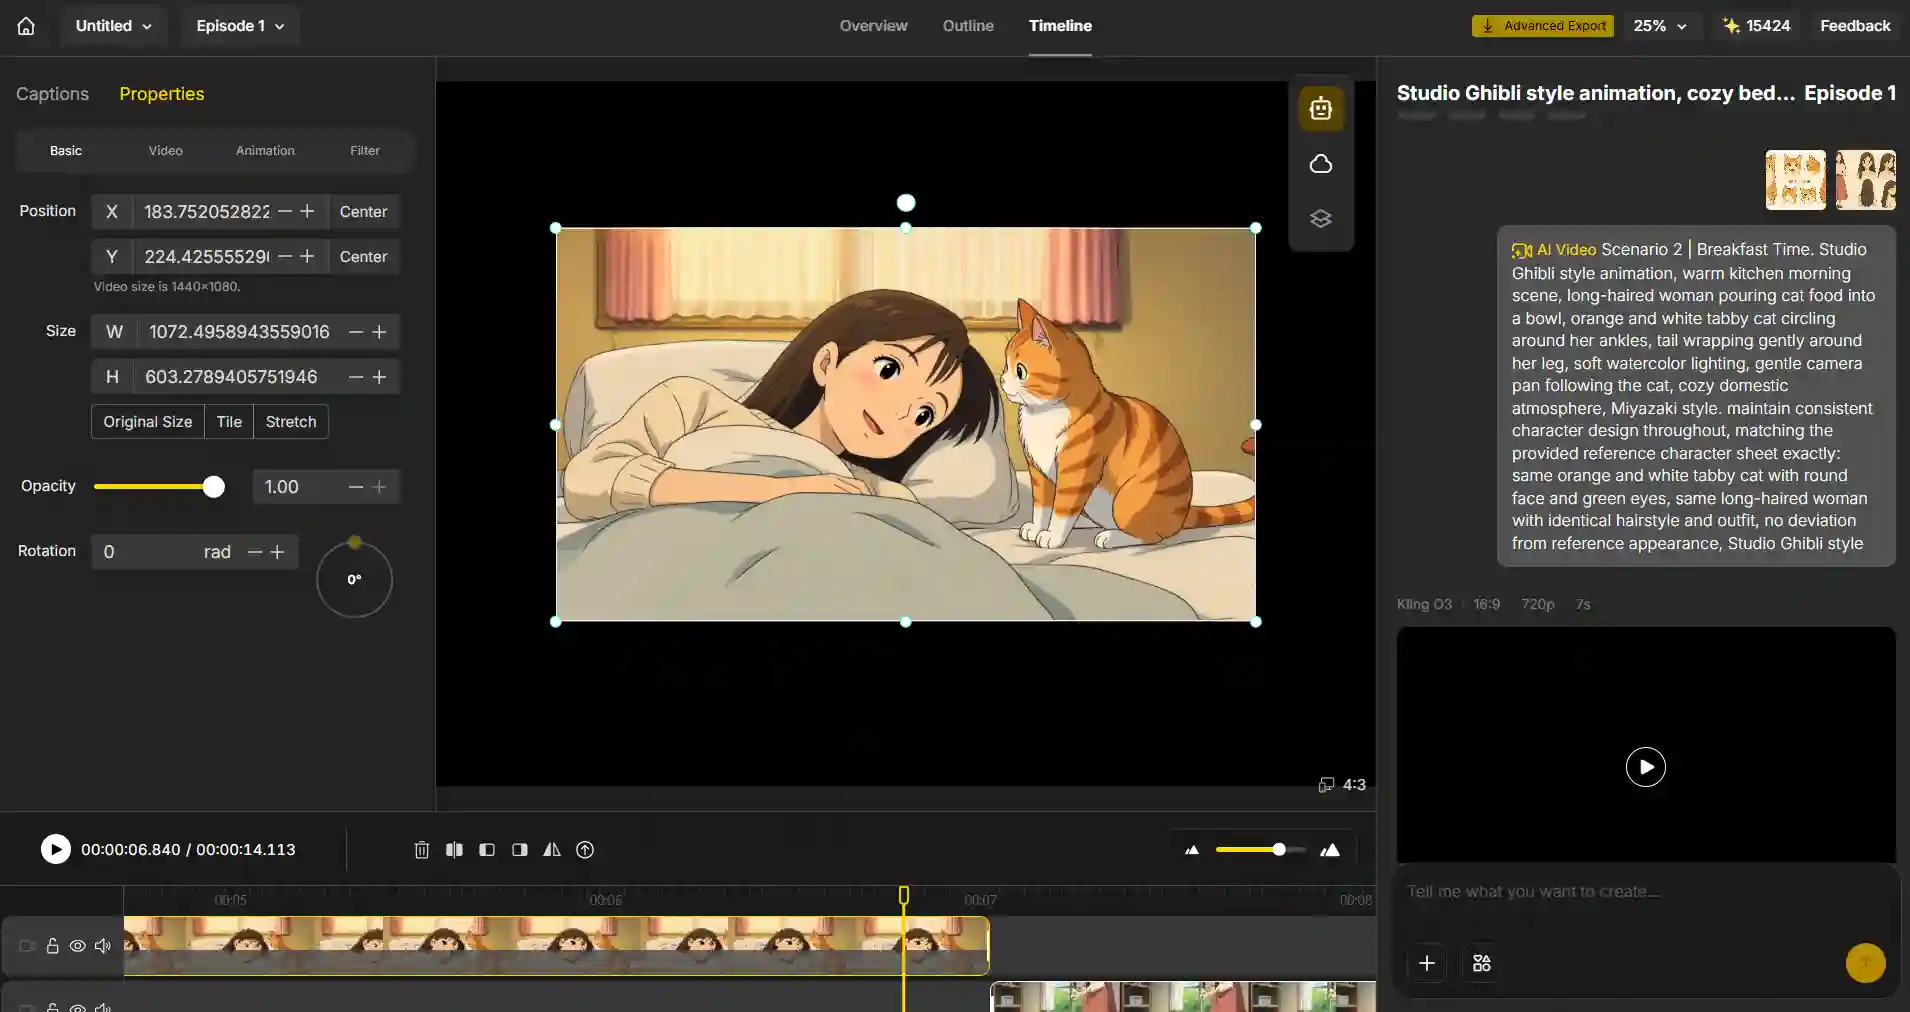Open the cat reference thumbnail in chat
Image resolution: width=1910 pixels, height=1012 pixels.
(1795, 180)
